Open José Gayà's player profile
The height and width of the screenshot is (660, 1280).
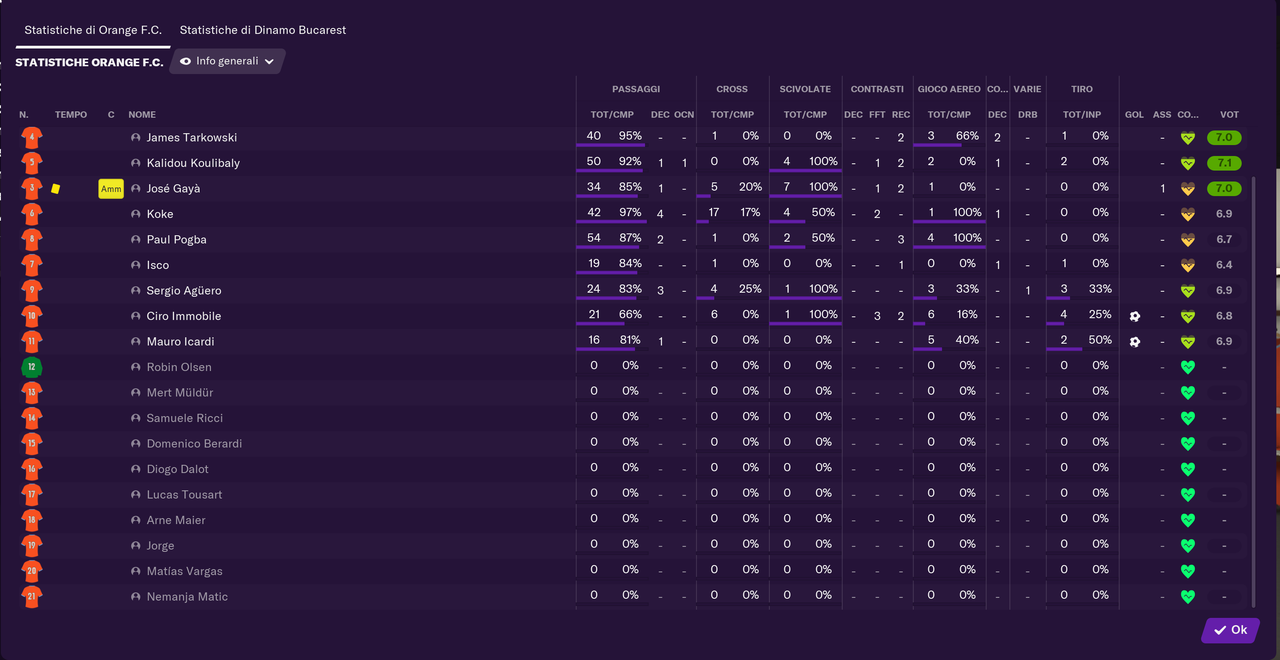tap(173, 189)
